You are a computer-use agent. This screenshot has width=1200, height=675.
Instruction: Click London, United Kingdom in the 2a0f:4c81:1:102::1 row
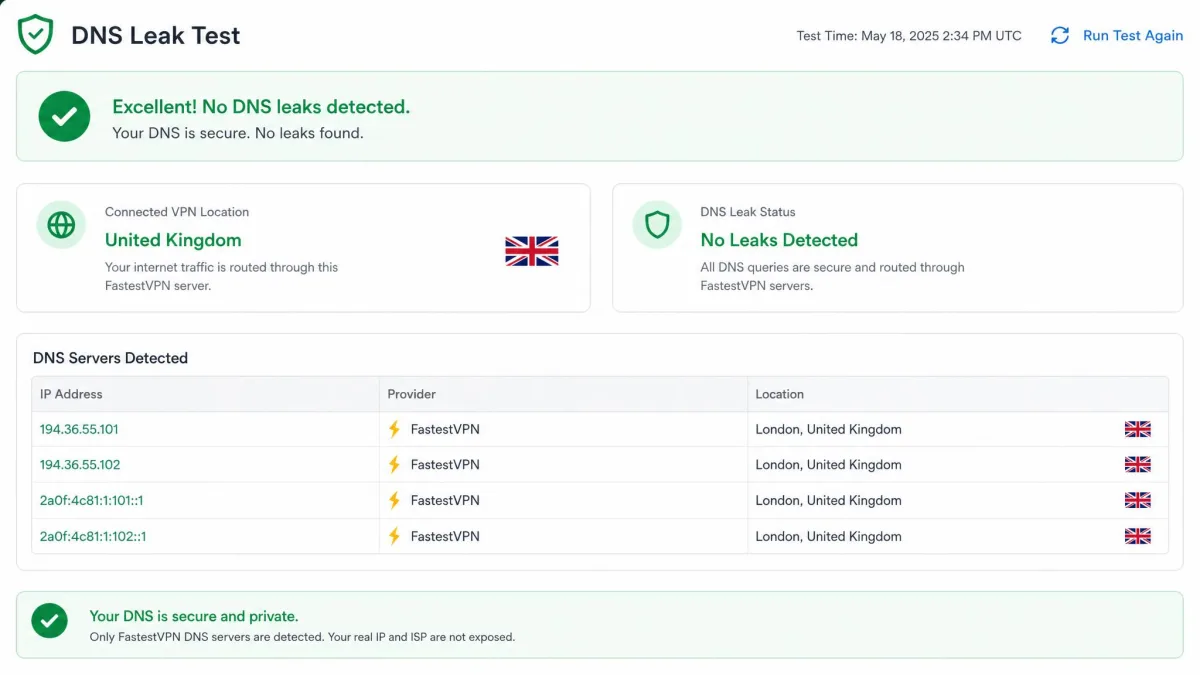click(x=828, y=536)
